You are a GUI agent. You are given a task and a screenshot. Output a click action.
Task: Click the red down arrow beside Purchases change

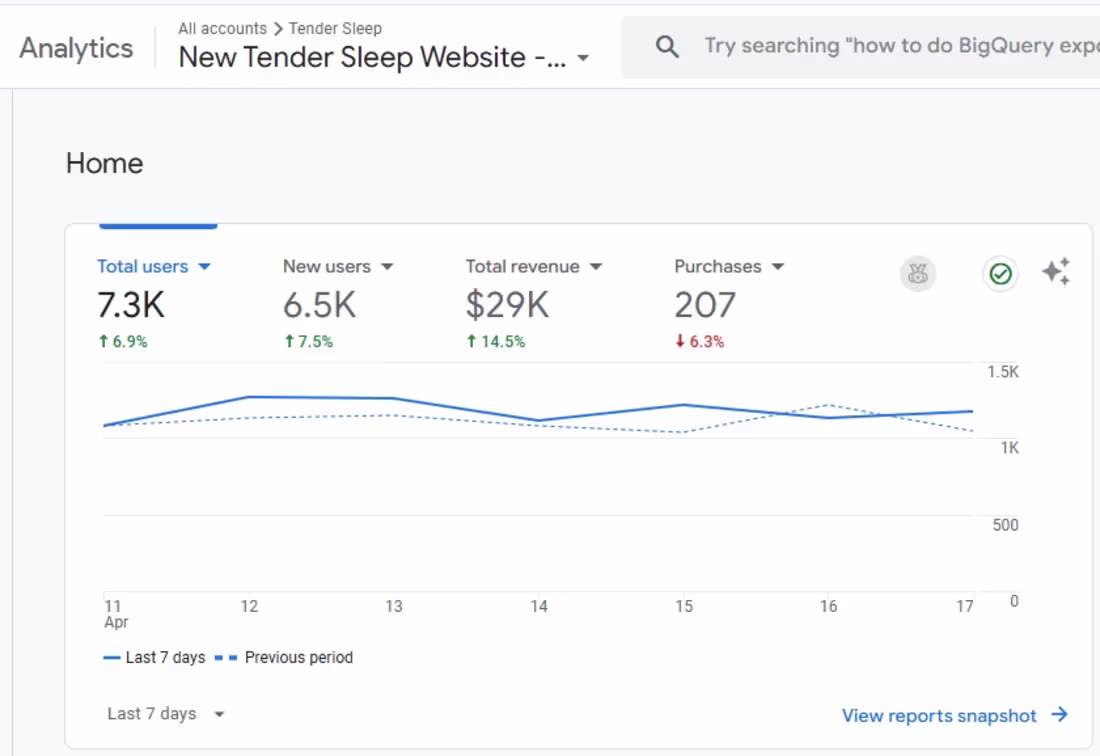679,341
